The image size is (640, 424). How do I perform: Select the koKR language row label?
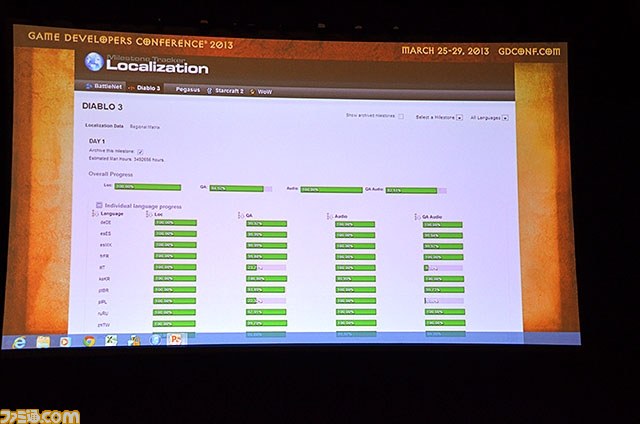click(104, 279)
